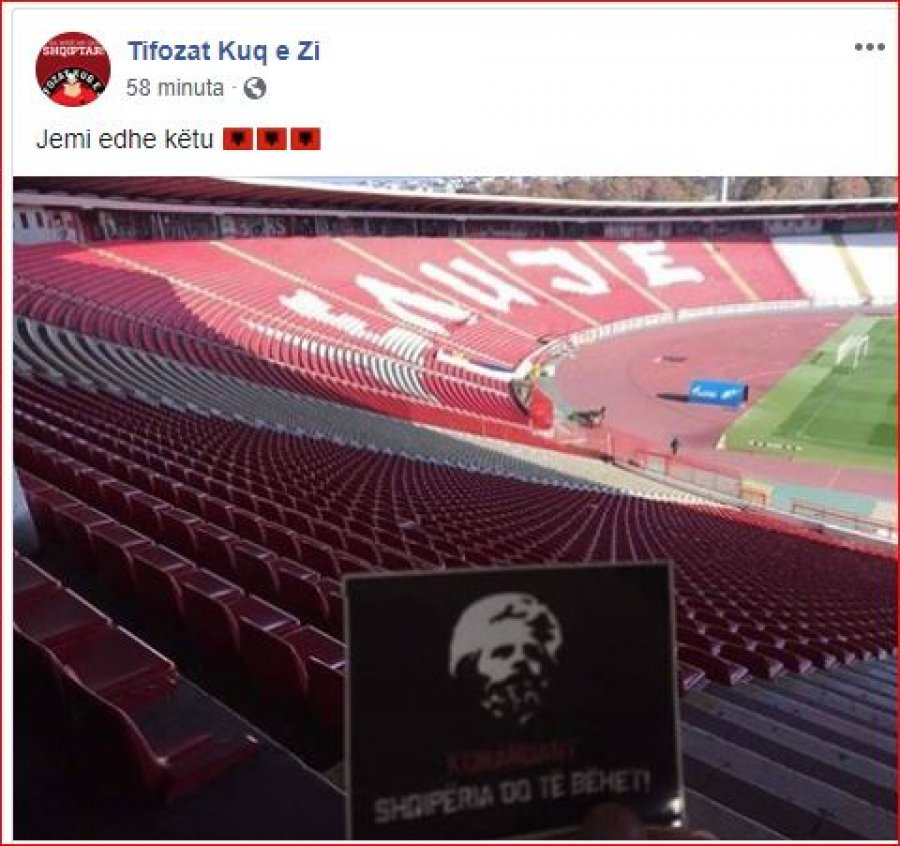Click the blue advertising board near pitch
The height and width of the screenshot is (846, 900).
pyautogui.click(x=719, y=393)
